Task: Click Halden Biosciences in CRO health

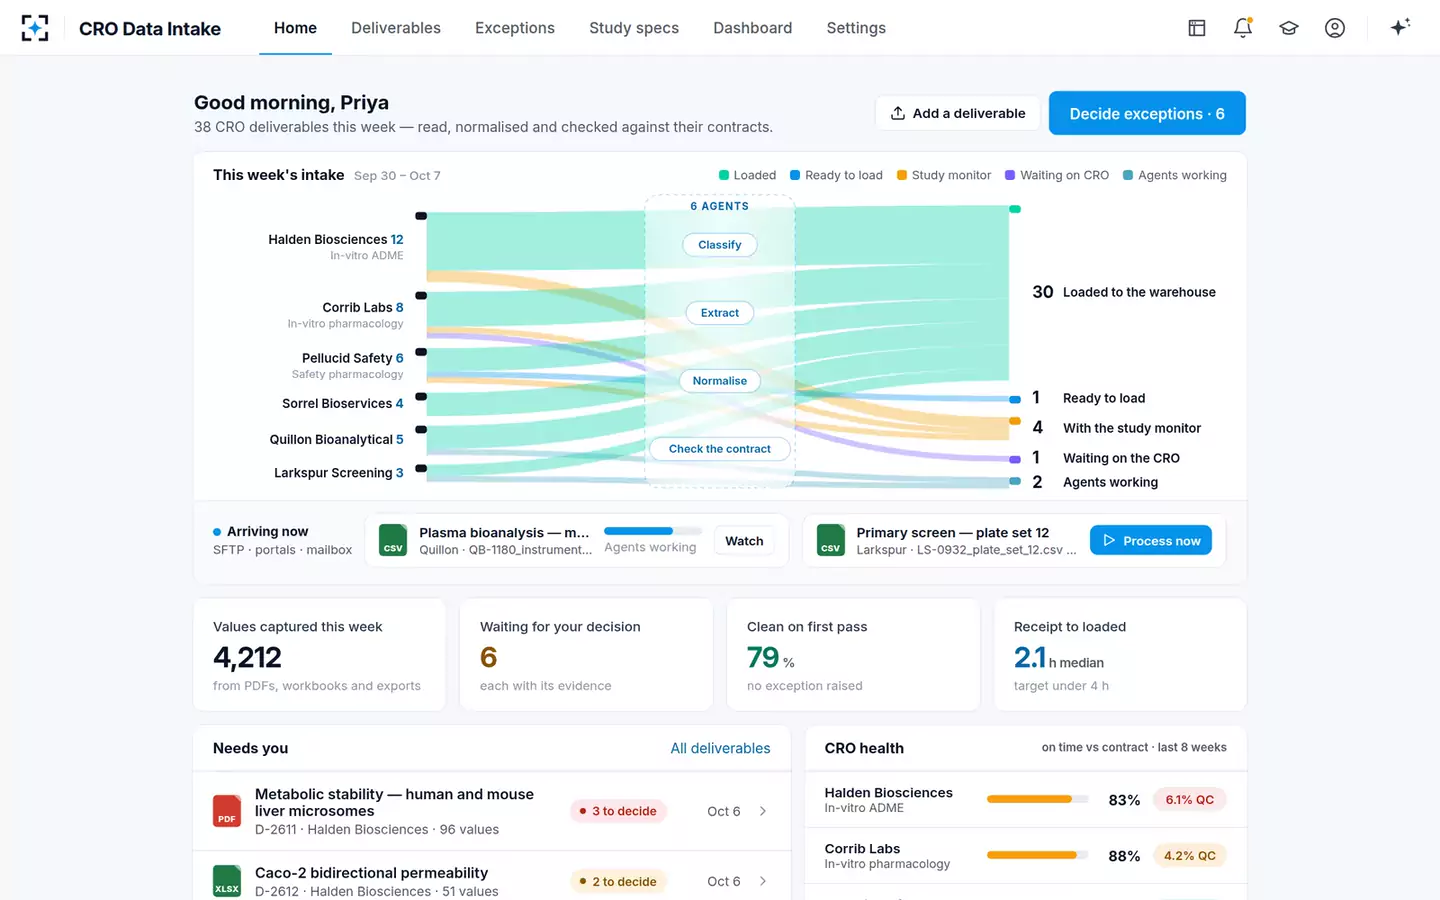Action: (888, 793)
